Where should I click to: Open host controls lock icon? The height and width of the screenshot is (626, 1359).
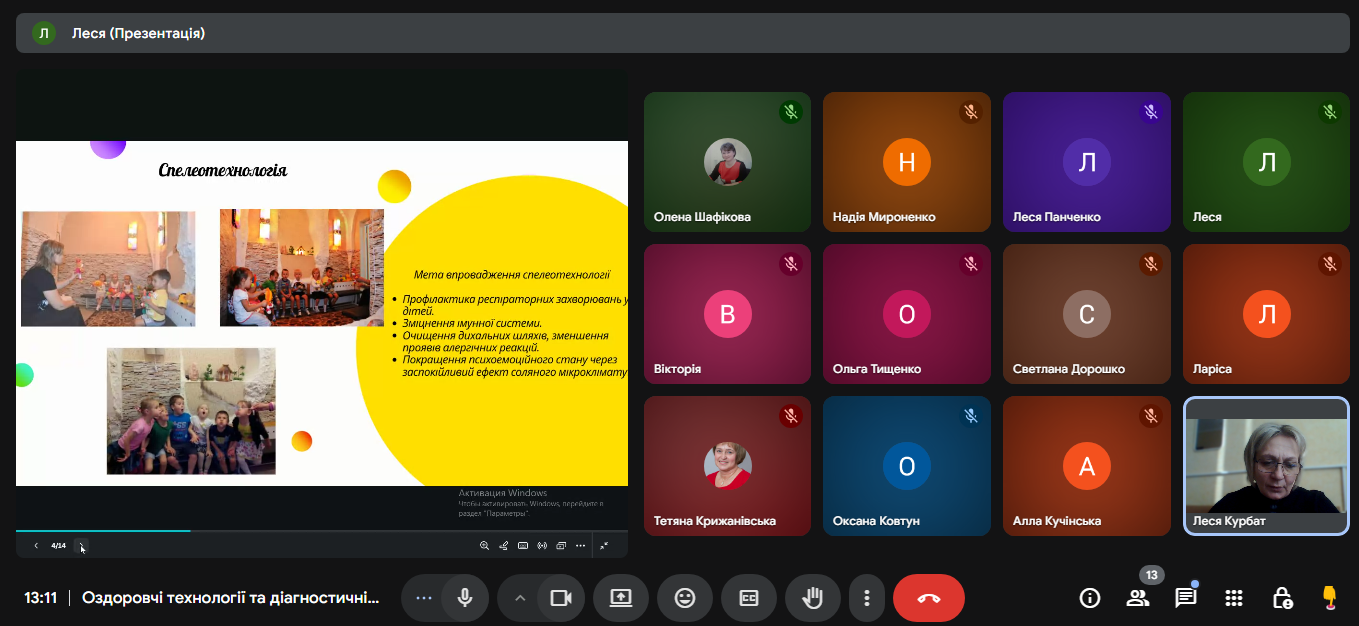point(1282,598)
